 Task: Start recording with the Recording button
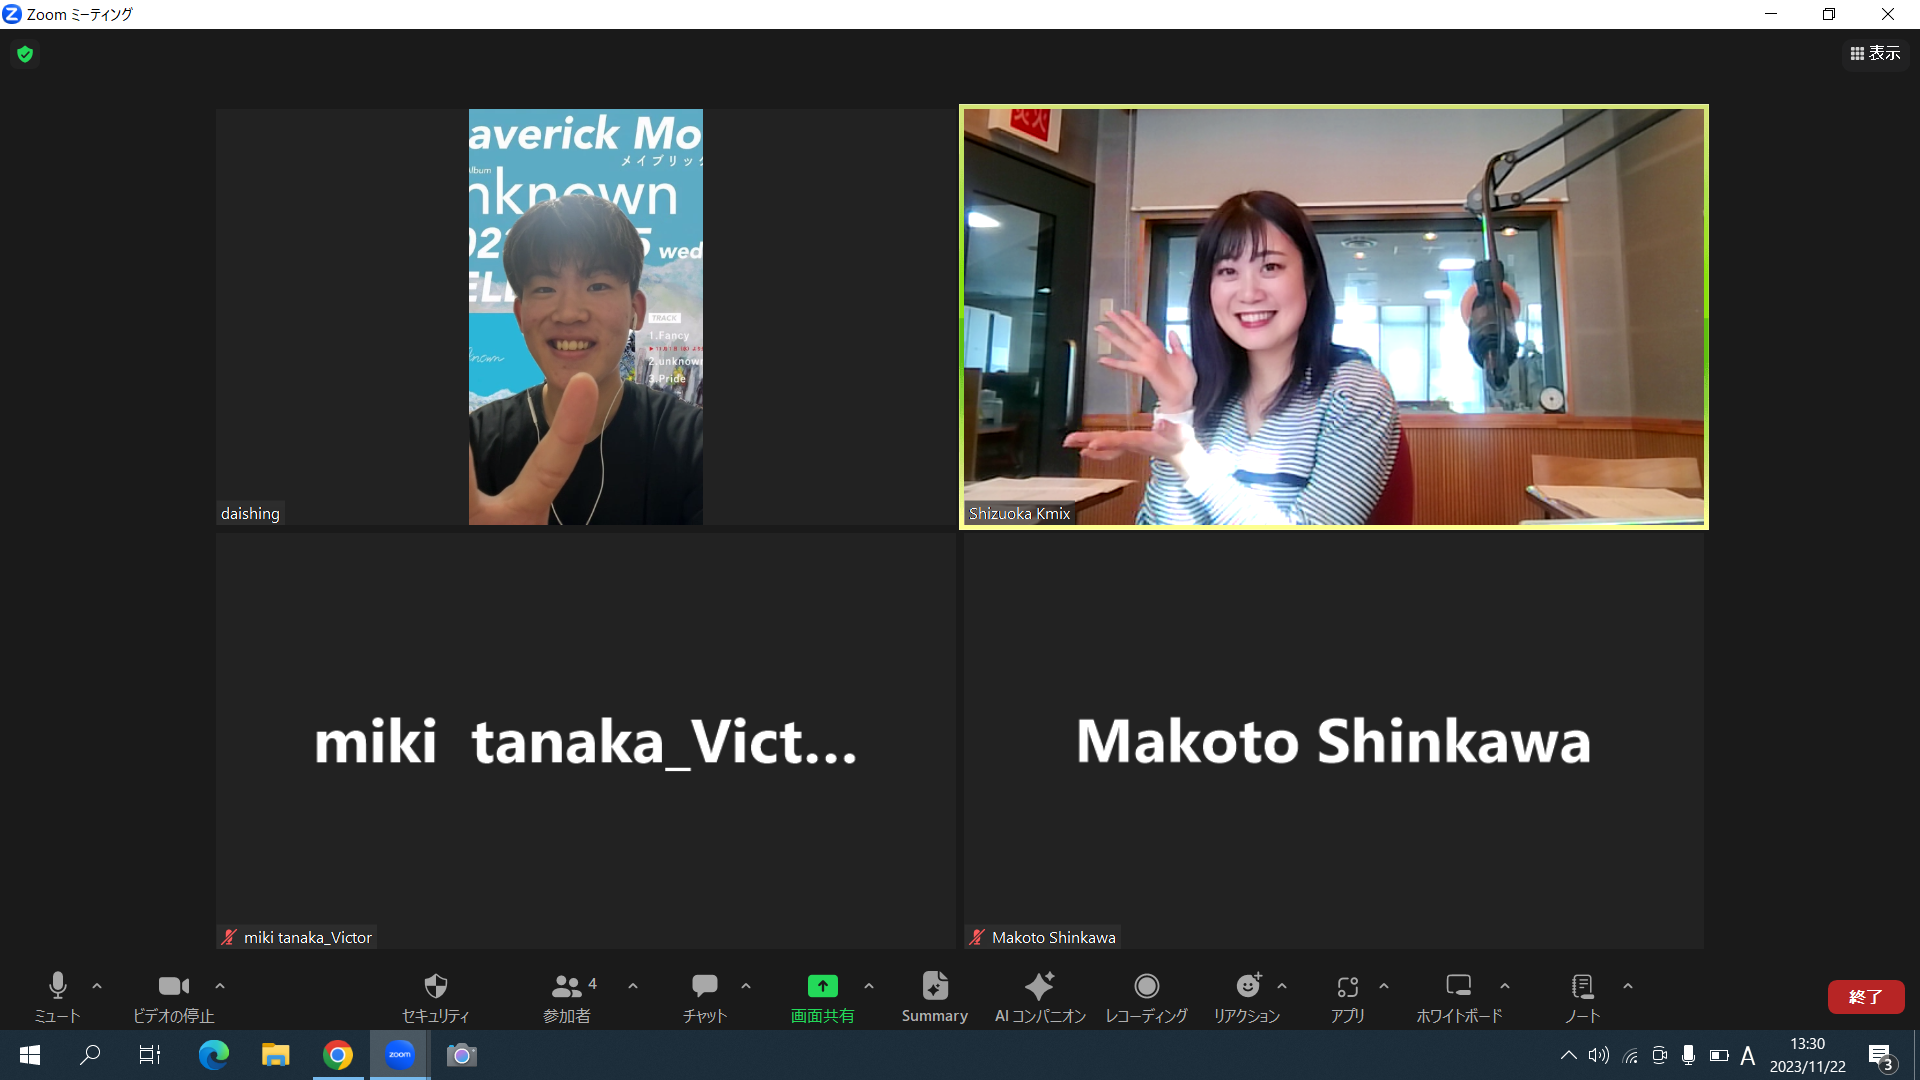coord(1146,987)
